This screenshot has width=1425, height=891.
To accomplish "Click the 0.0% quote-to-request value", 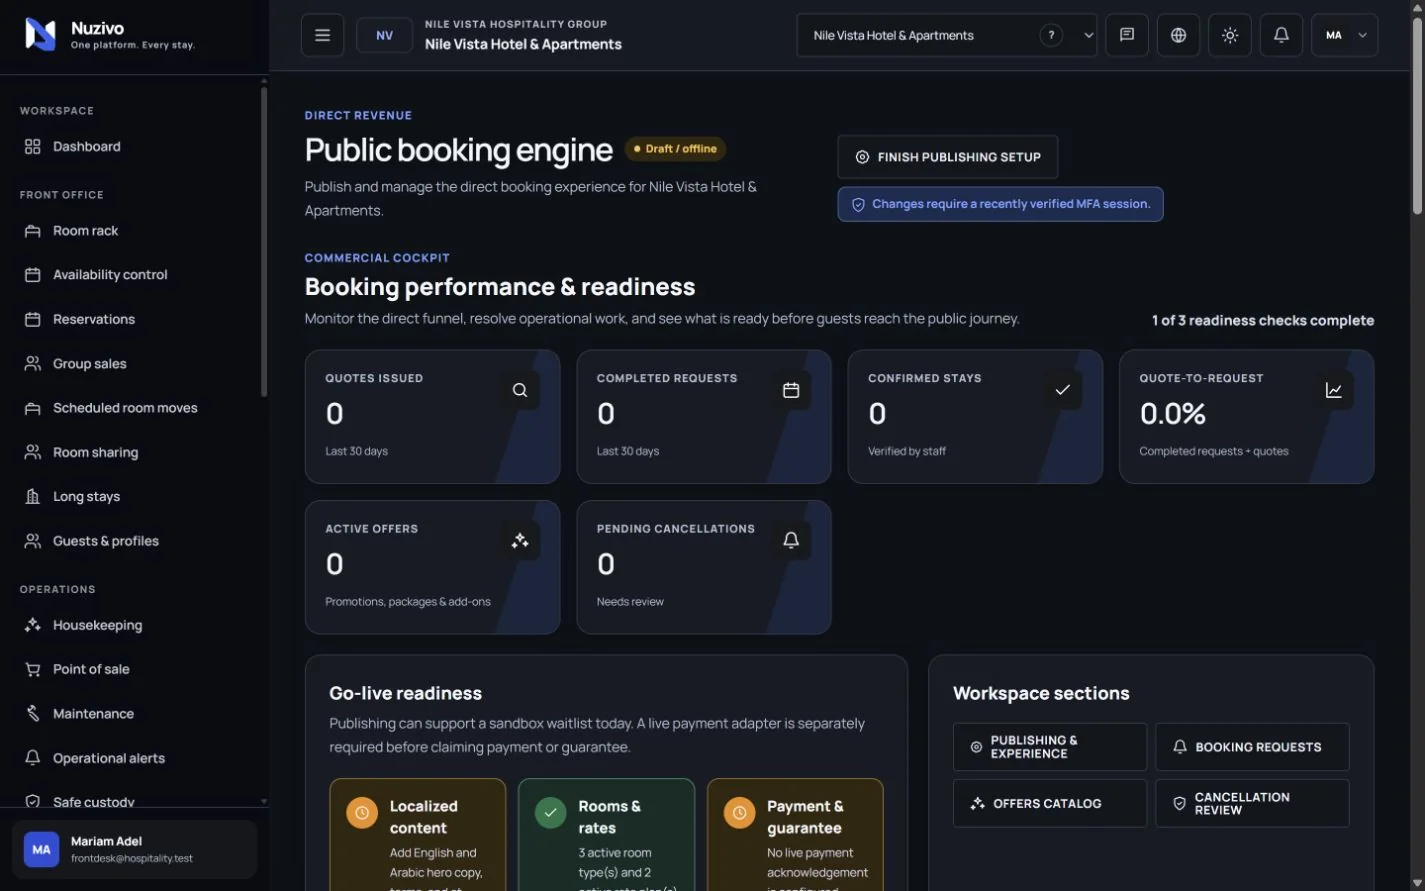I will pos(1173,414).
